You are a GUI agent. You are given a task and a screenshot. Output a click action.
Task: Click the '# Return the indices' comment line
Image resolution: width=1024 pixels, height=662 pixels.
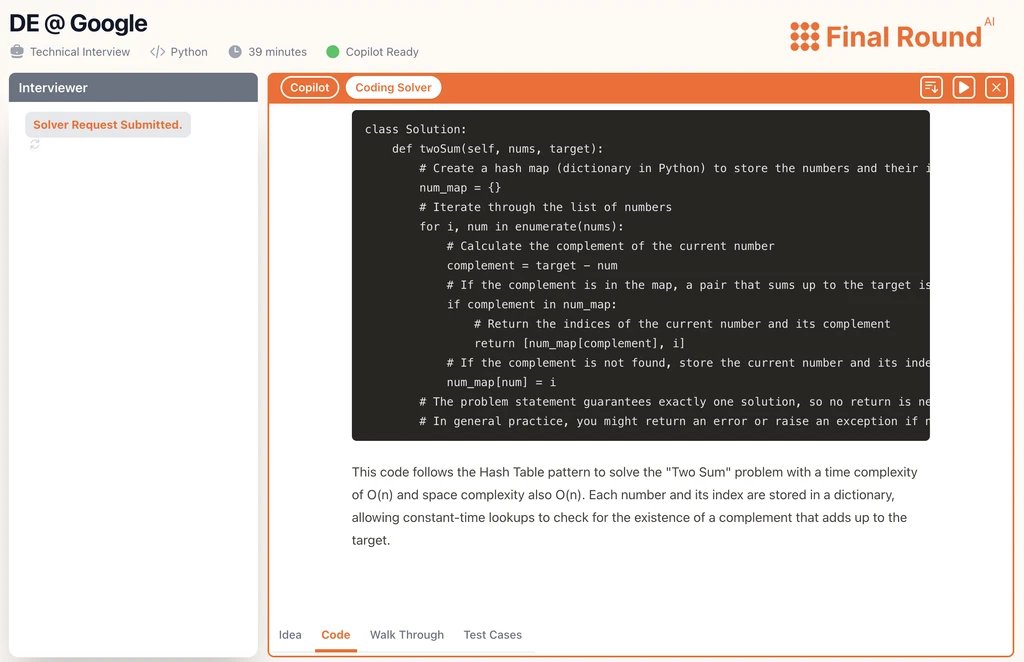[x=682, y=324]
